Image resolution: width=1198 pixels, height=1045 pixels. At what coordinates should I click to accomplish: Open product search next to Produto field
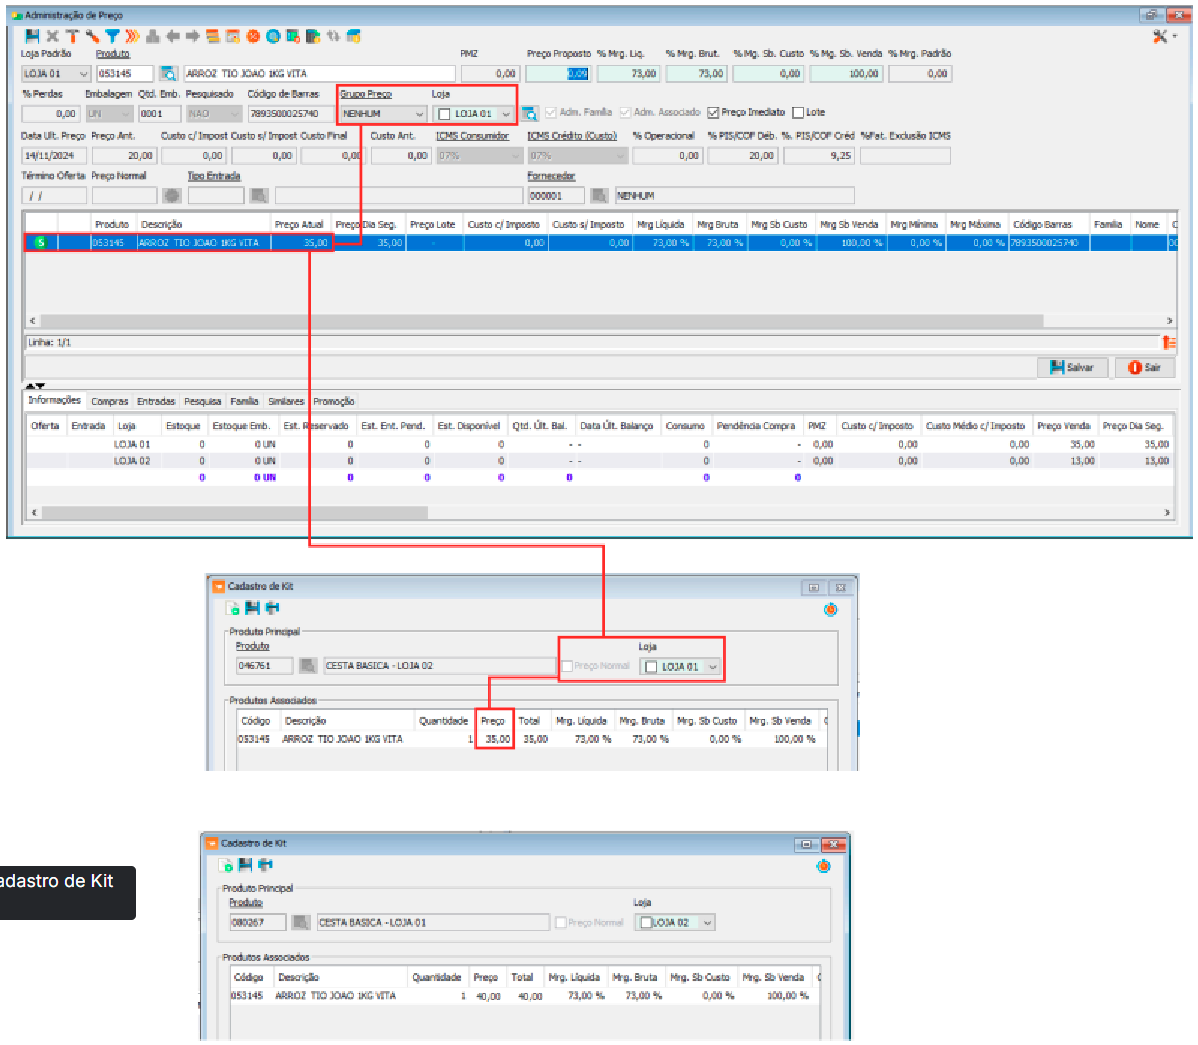coord(169,73)
